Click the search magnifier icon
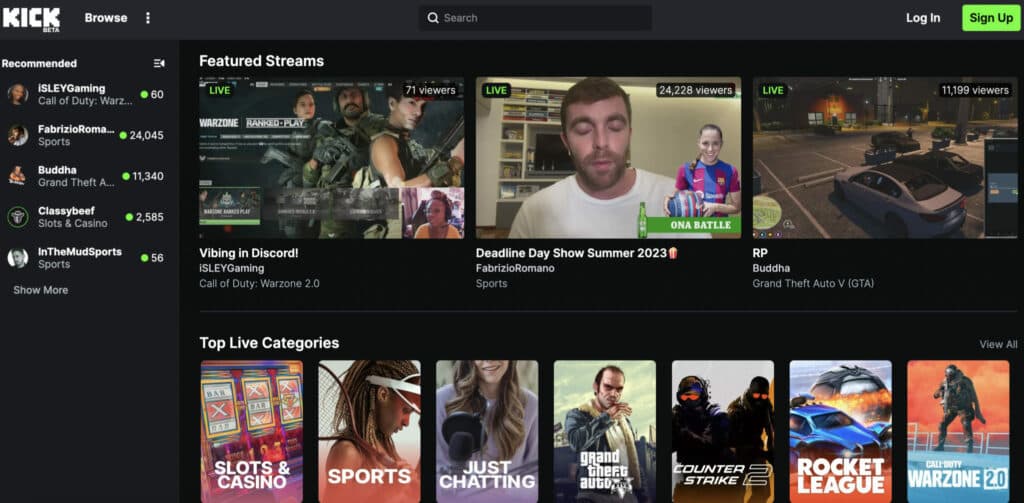 [433, 18]
